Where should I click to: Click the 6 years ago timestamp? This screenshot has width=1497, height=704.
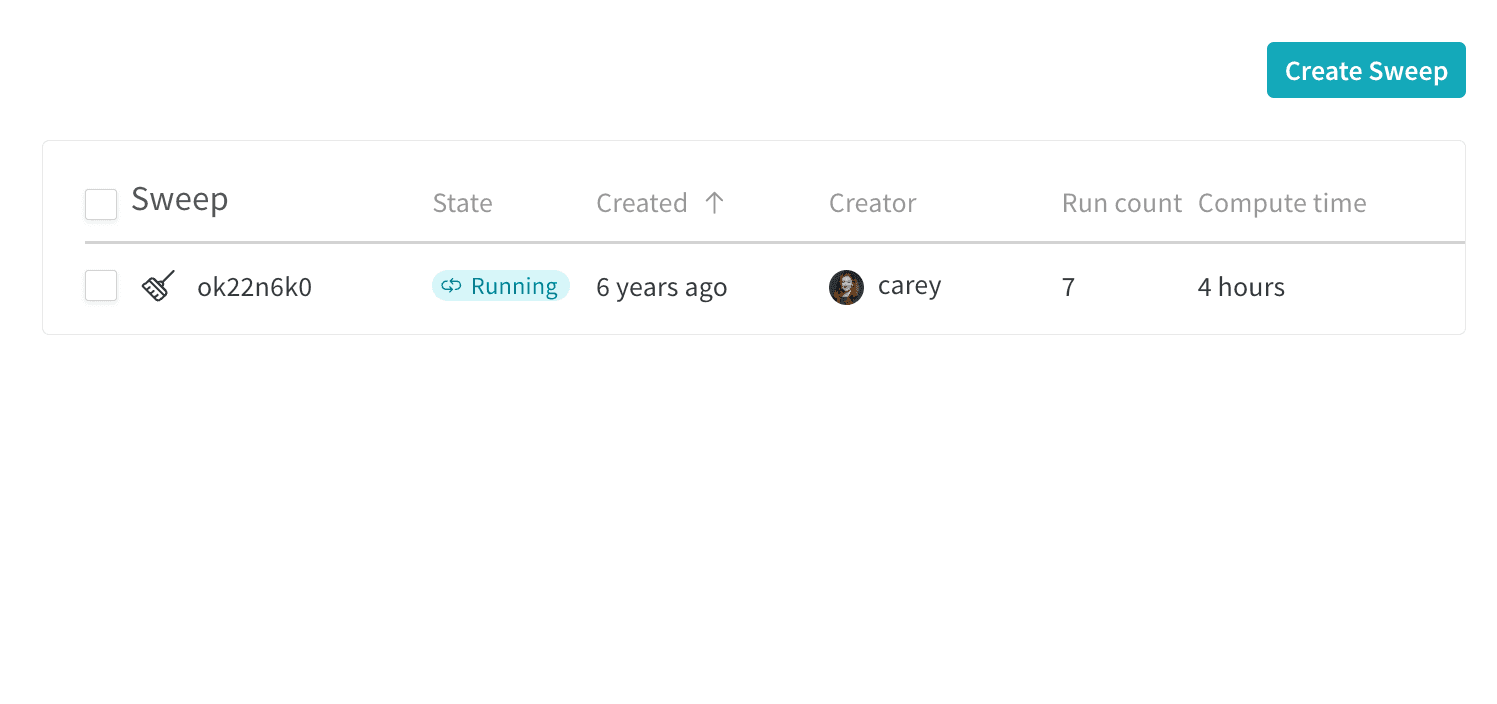pos(661,287)
